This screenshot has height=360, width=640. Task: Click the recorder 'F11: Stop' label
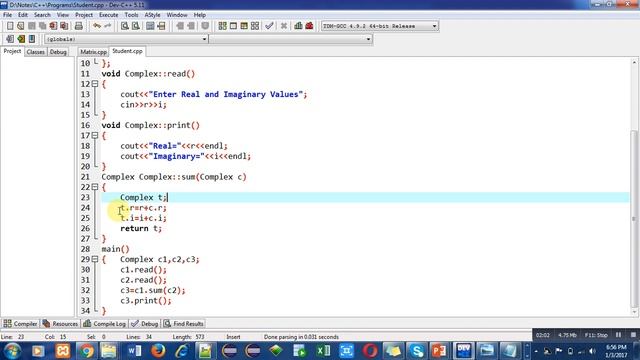point(596,335)
